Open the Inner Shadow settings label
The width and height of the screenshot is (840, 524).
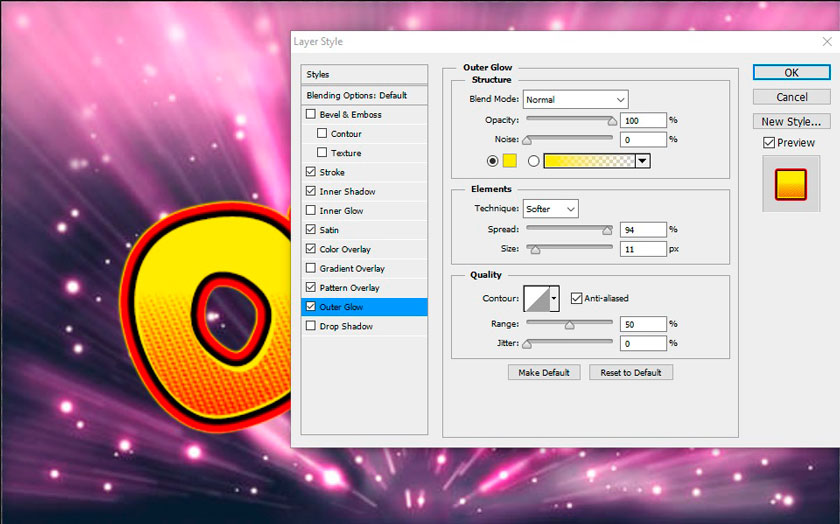tap(347, 191)
